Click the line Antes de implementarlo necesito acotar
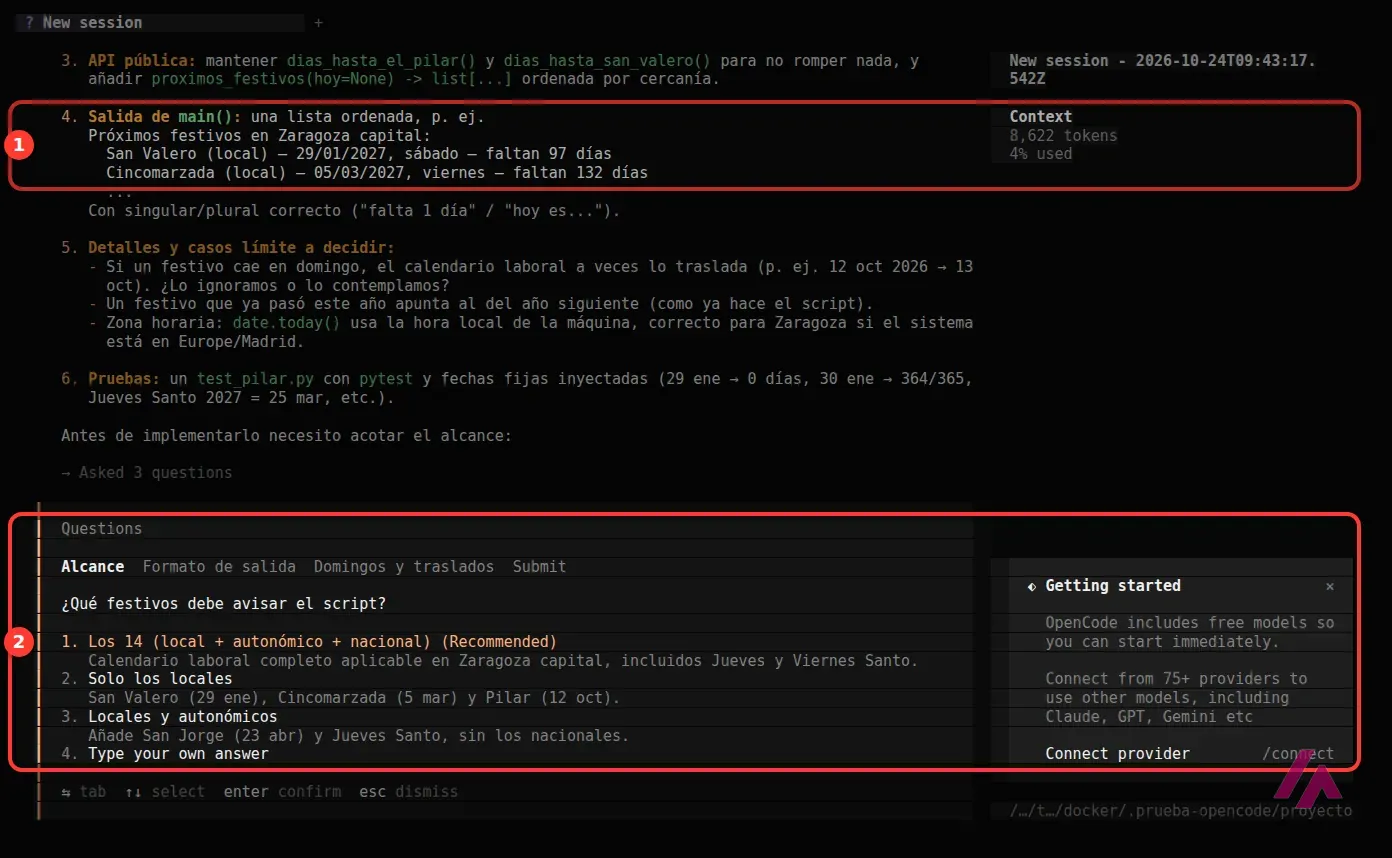This screenshot has width=1392, height=858. point(286,435)
